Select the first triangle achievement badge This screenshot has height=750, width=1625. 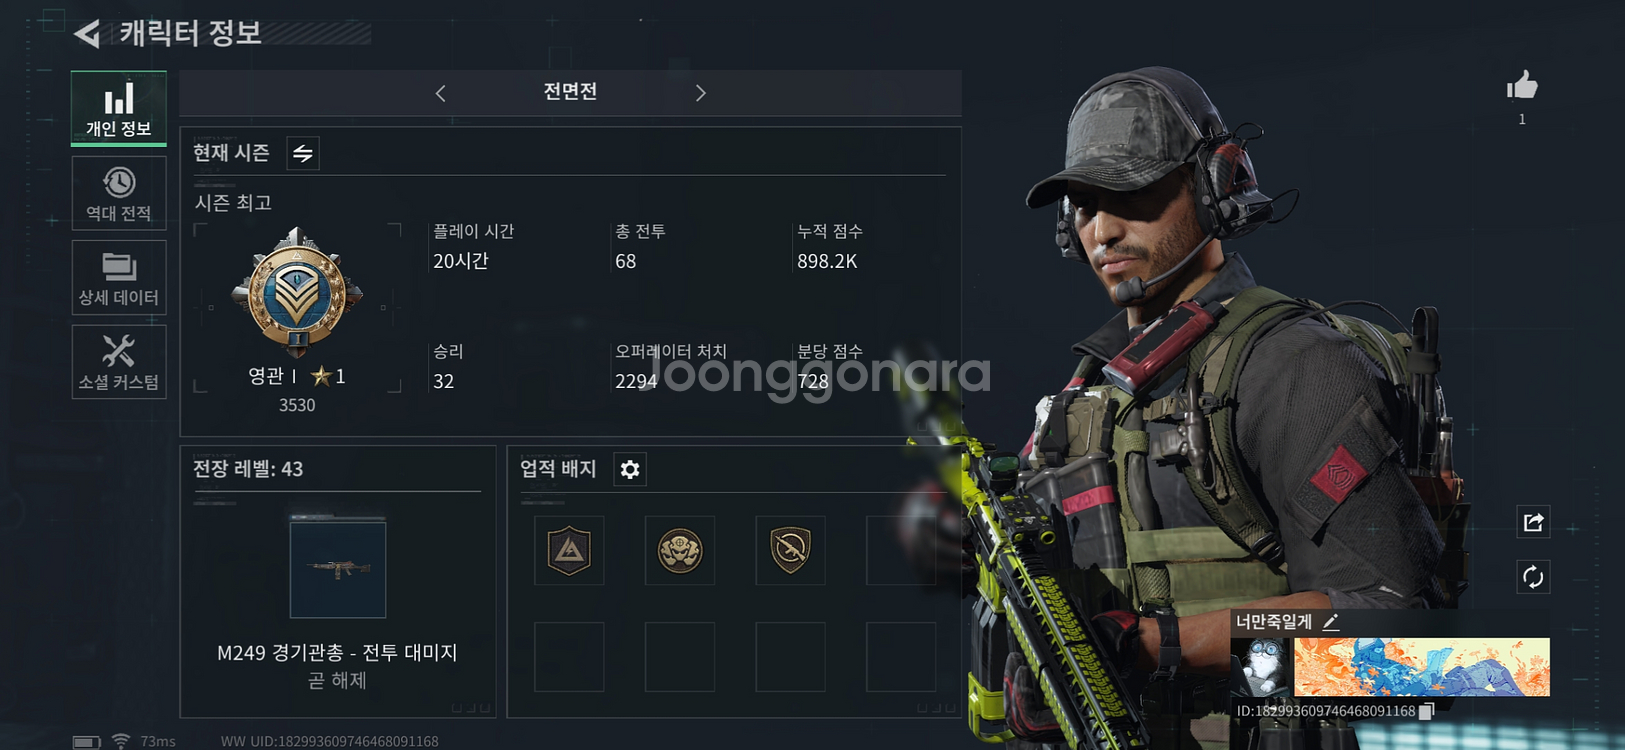click(569, 550)
